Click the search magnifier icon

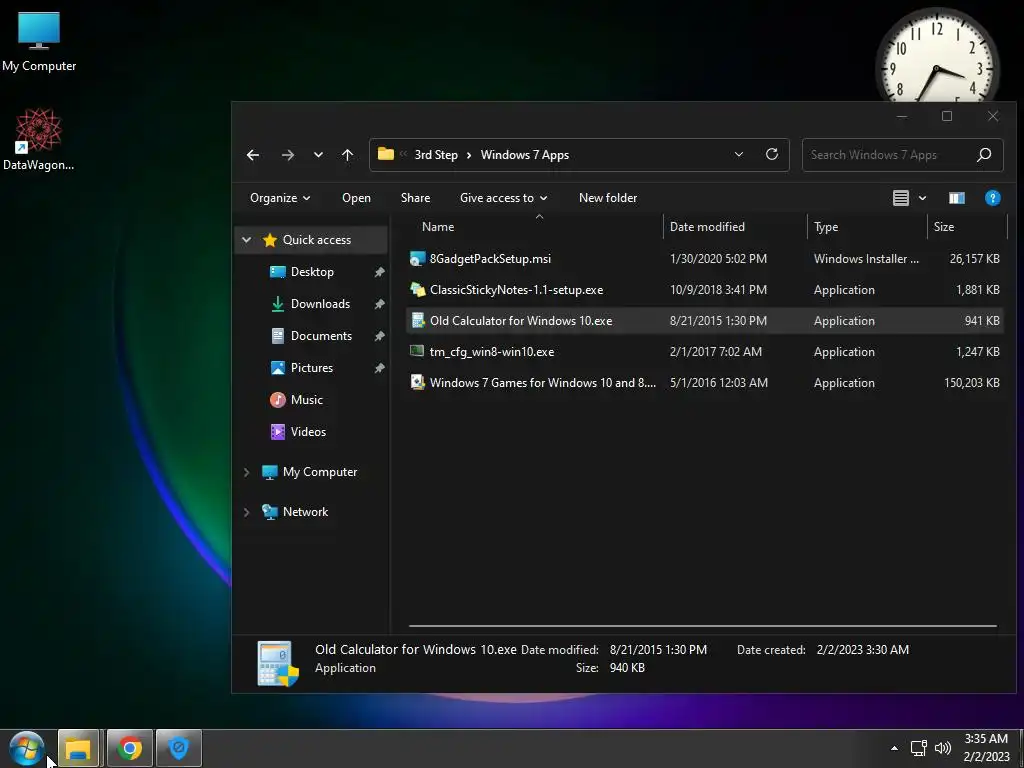tap(984, 155)
